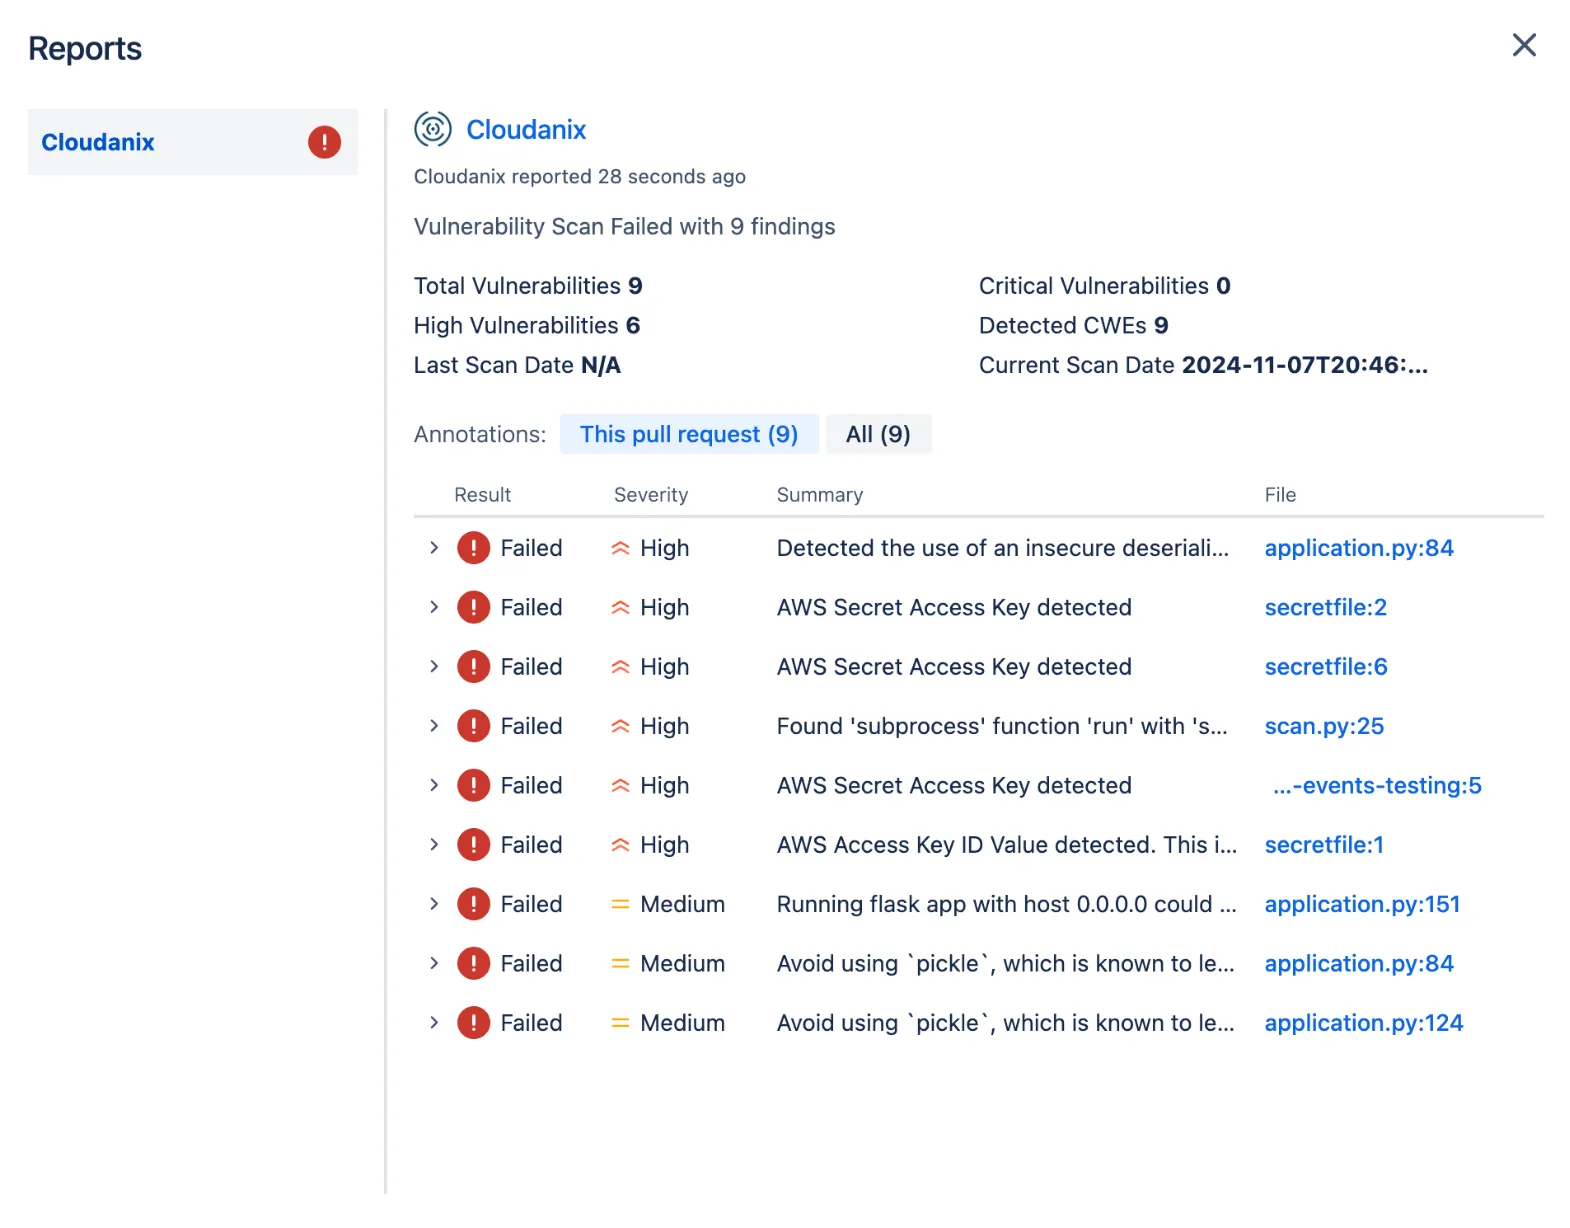Click the Cloudanix logo icon
The height and width of the screenshot is (1228, 1570).
(433, 129)
